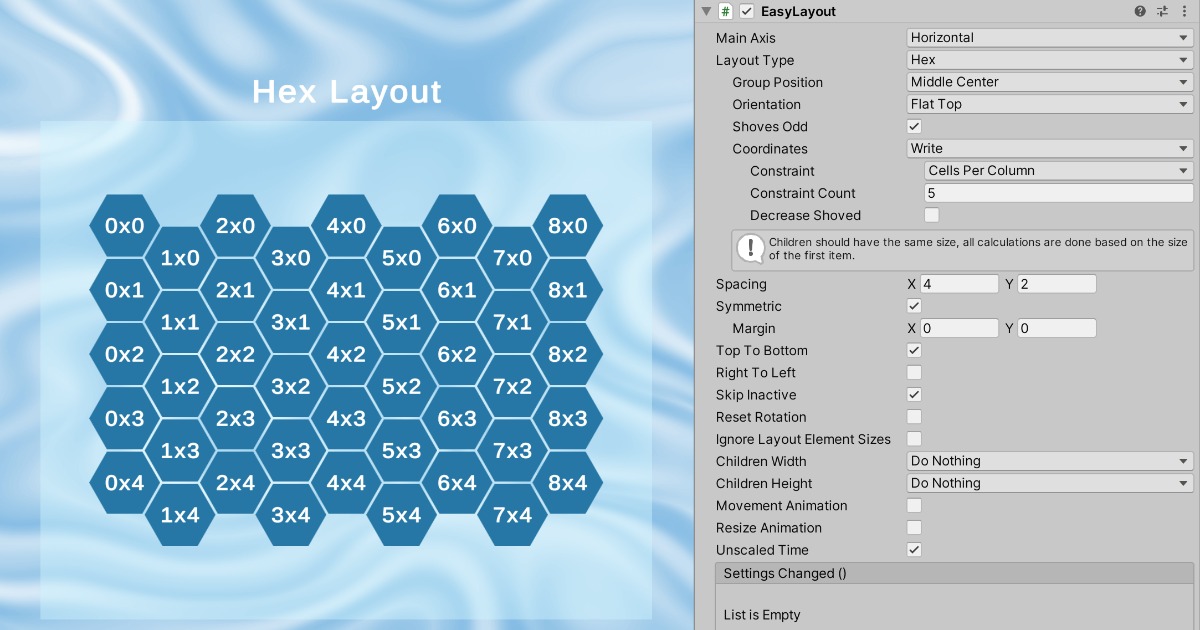This screenshot has width=1200, height=630.
Task: Enable the Decrease Shoved checkbox
Action: point(931,215)
